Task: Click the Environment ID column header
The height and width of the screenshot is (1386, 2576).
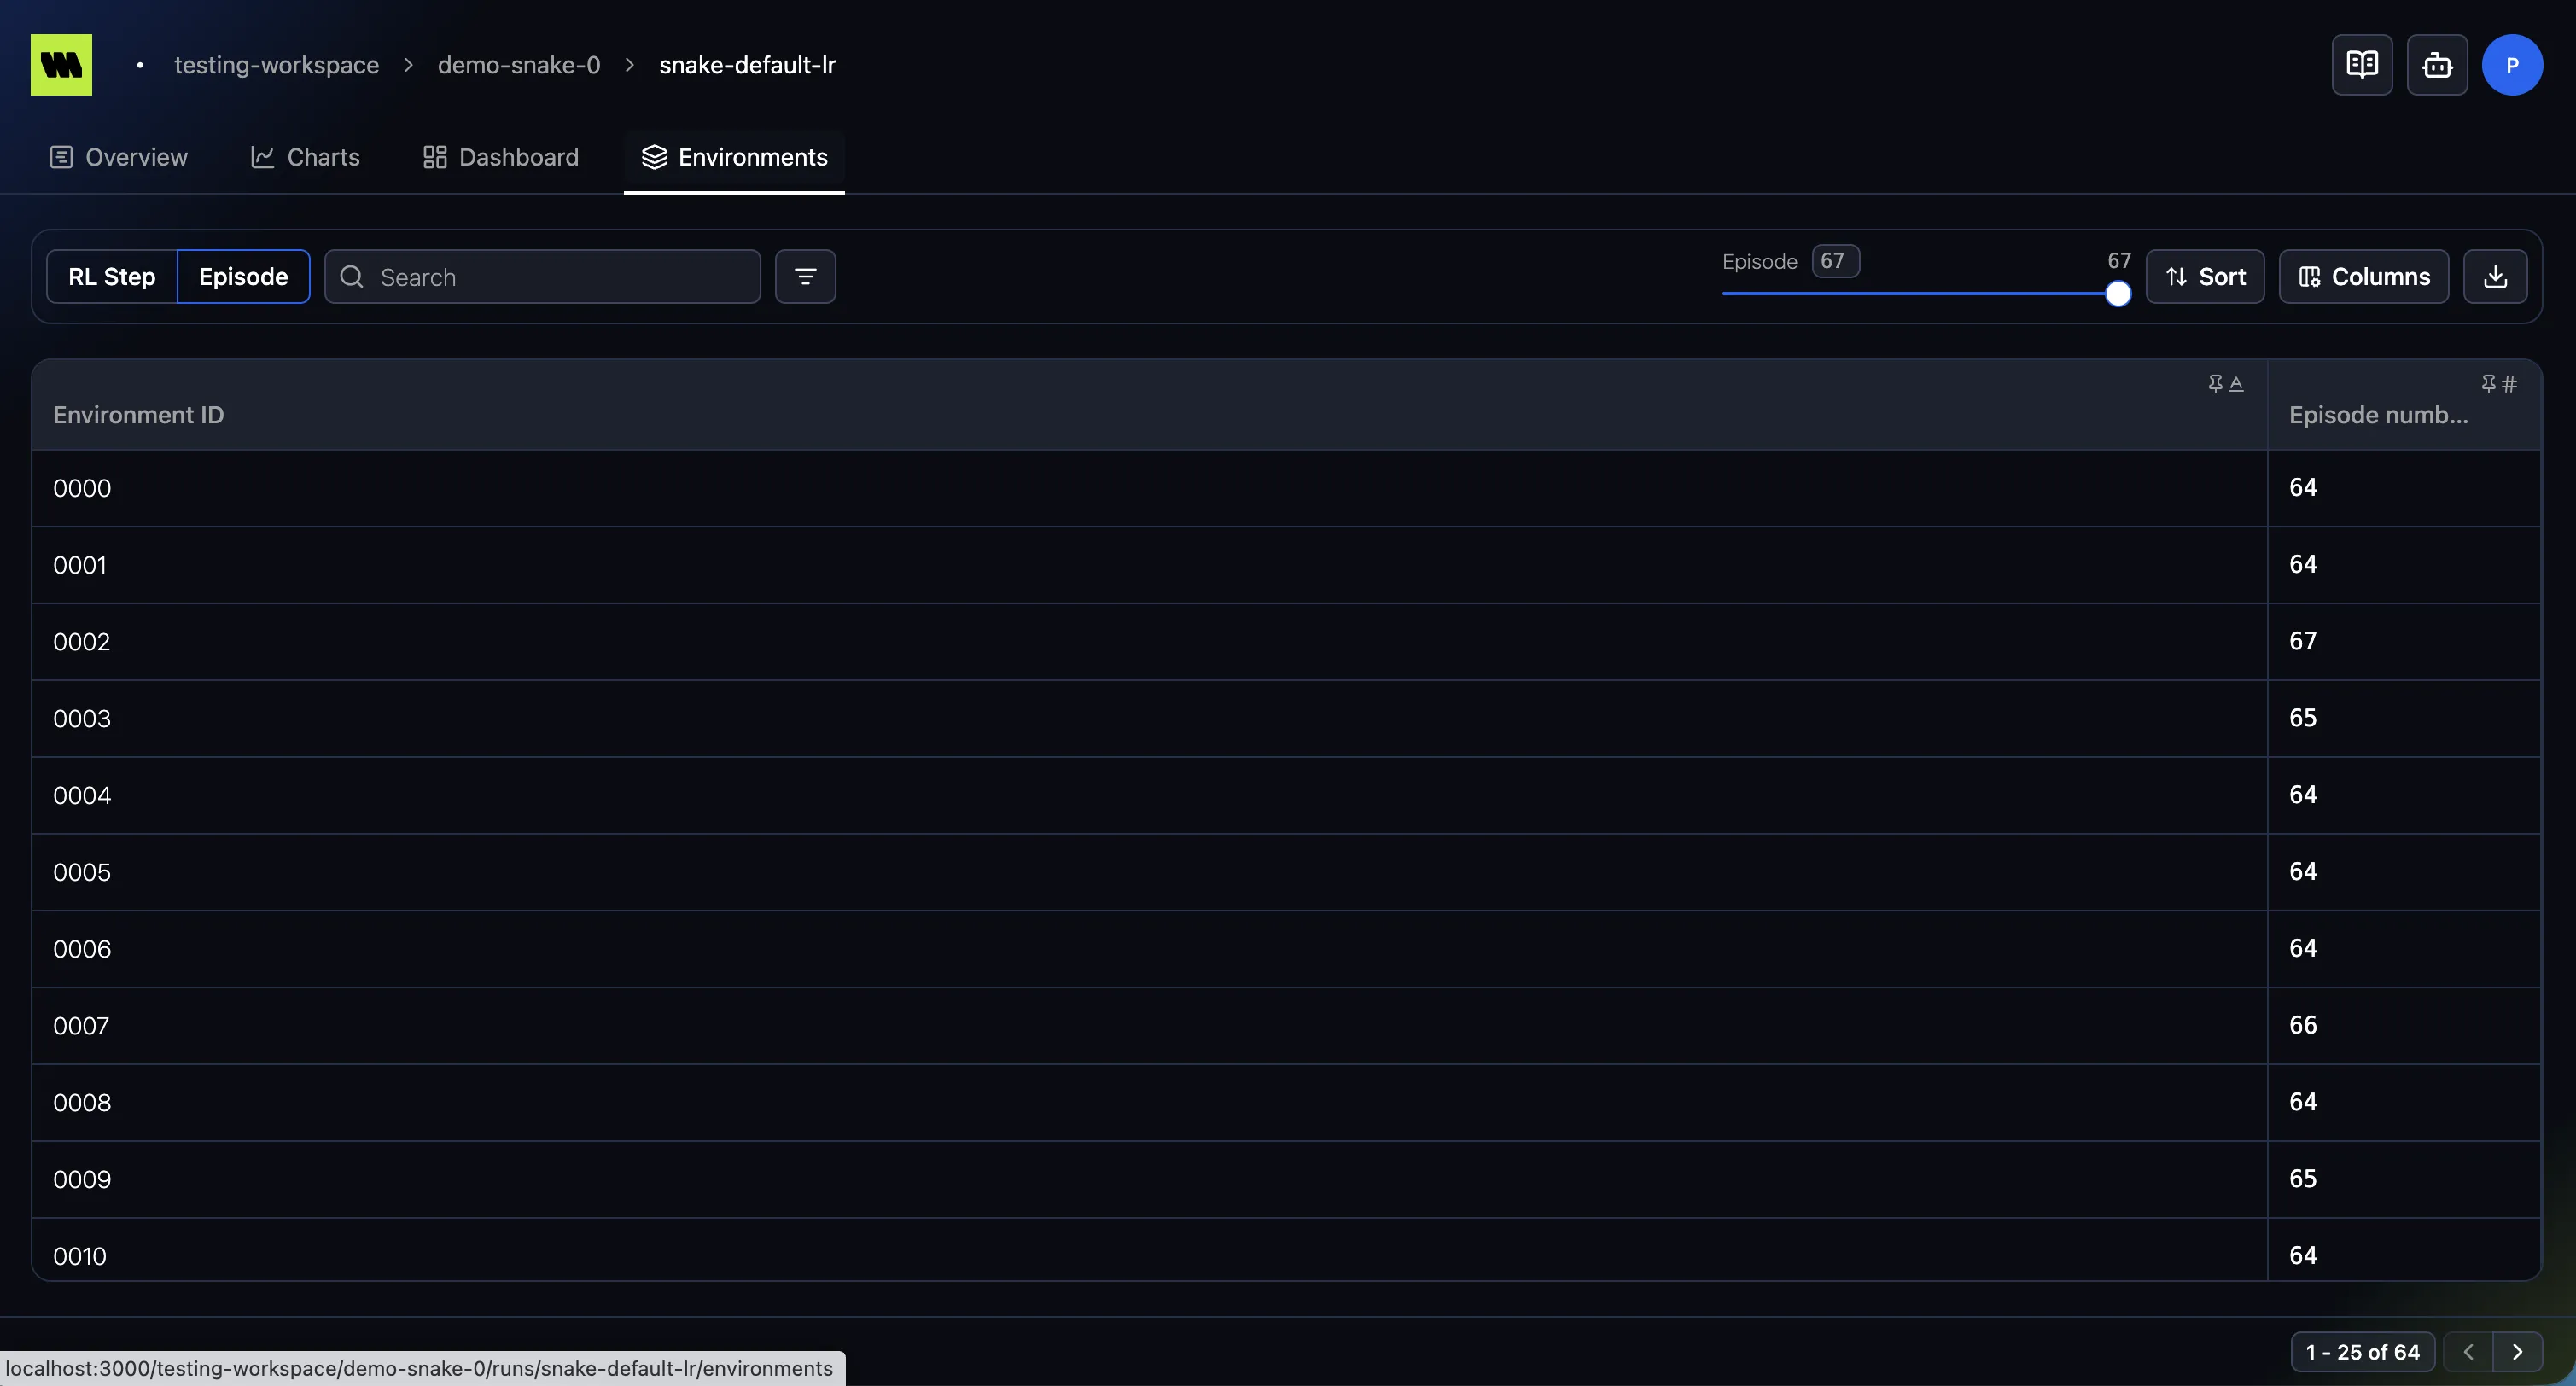Action: 1149,405
